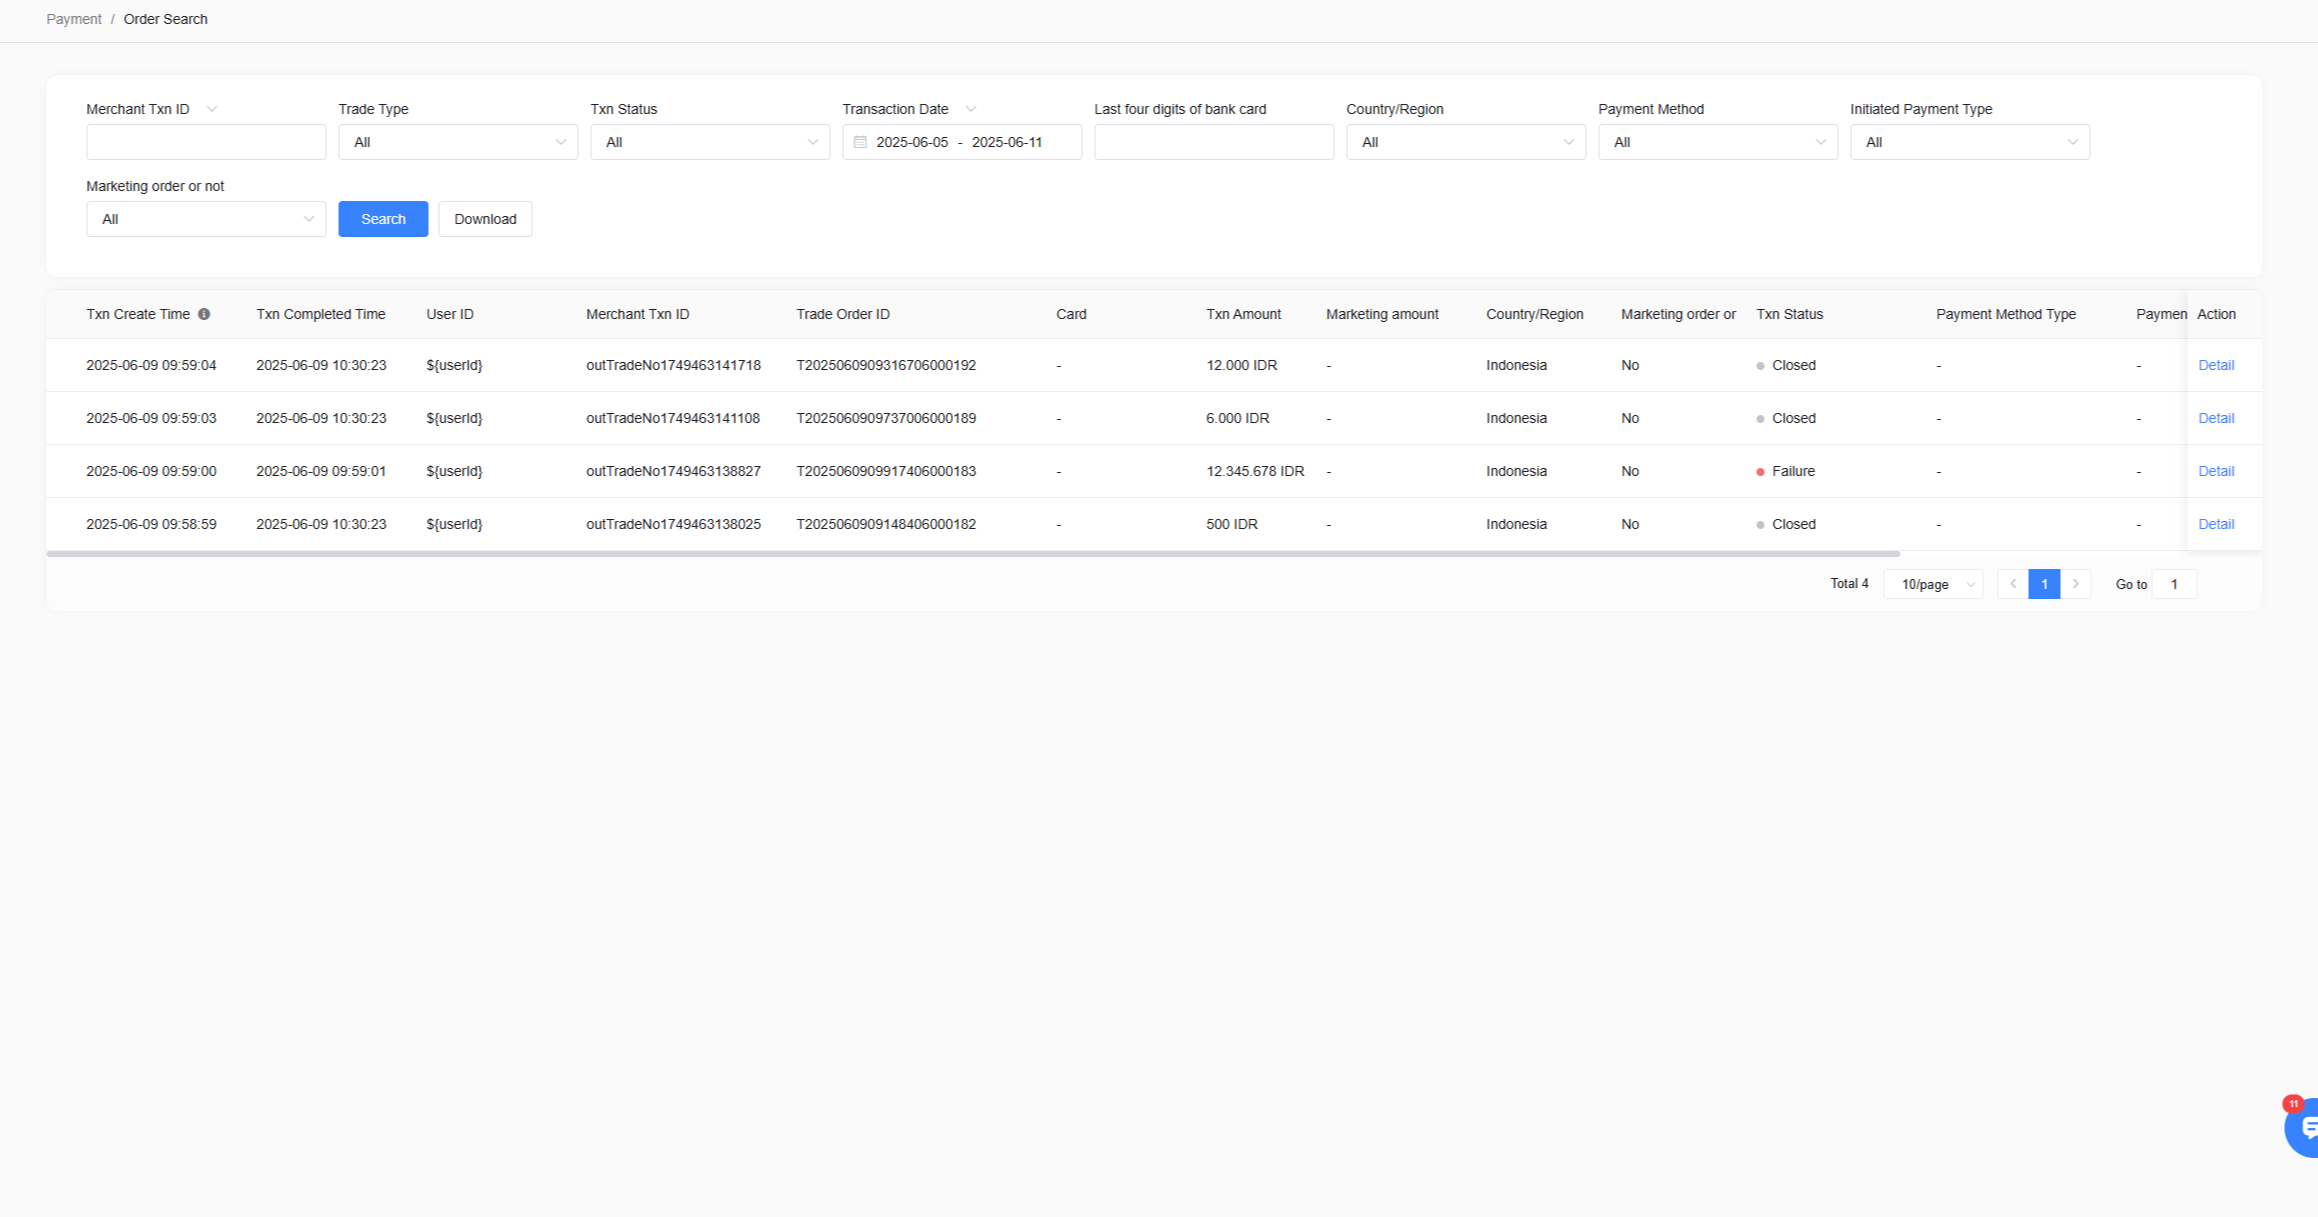
Task: Click the Failure status cell
Action: coord(1786,471)
